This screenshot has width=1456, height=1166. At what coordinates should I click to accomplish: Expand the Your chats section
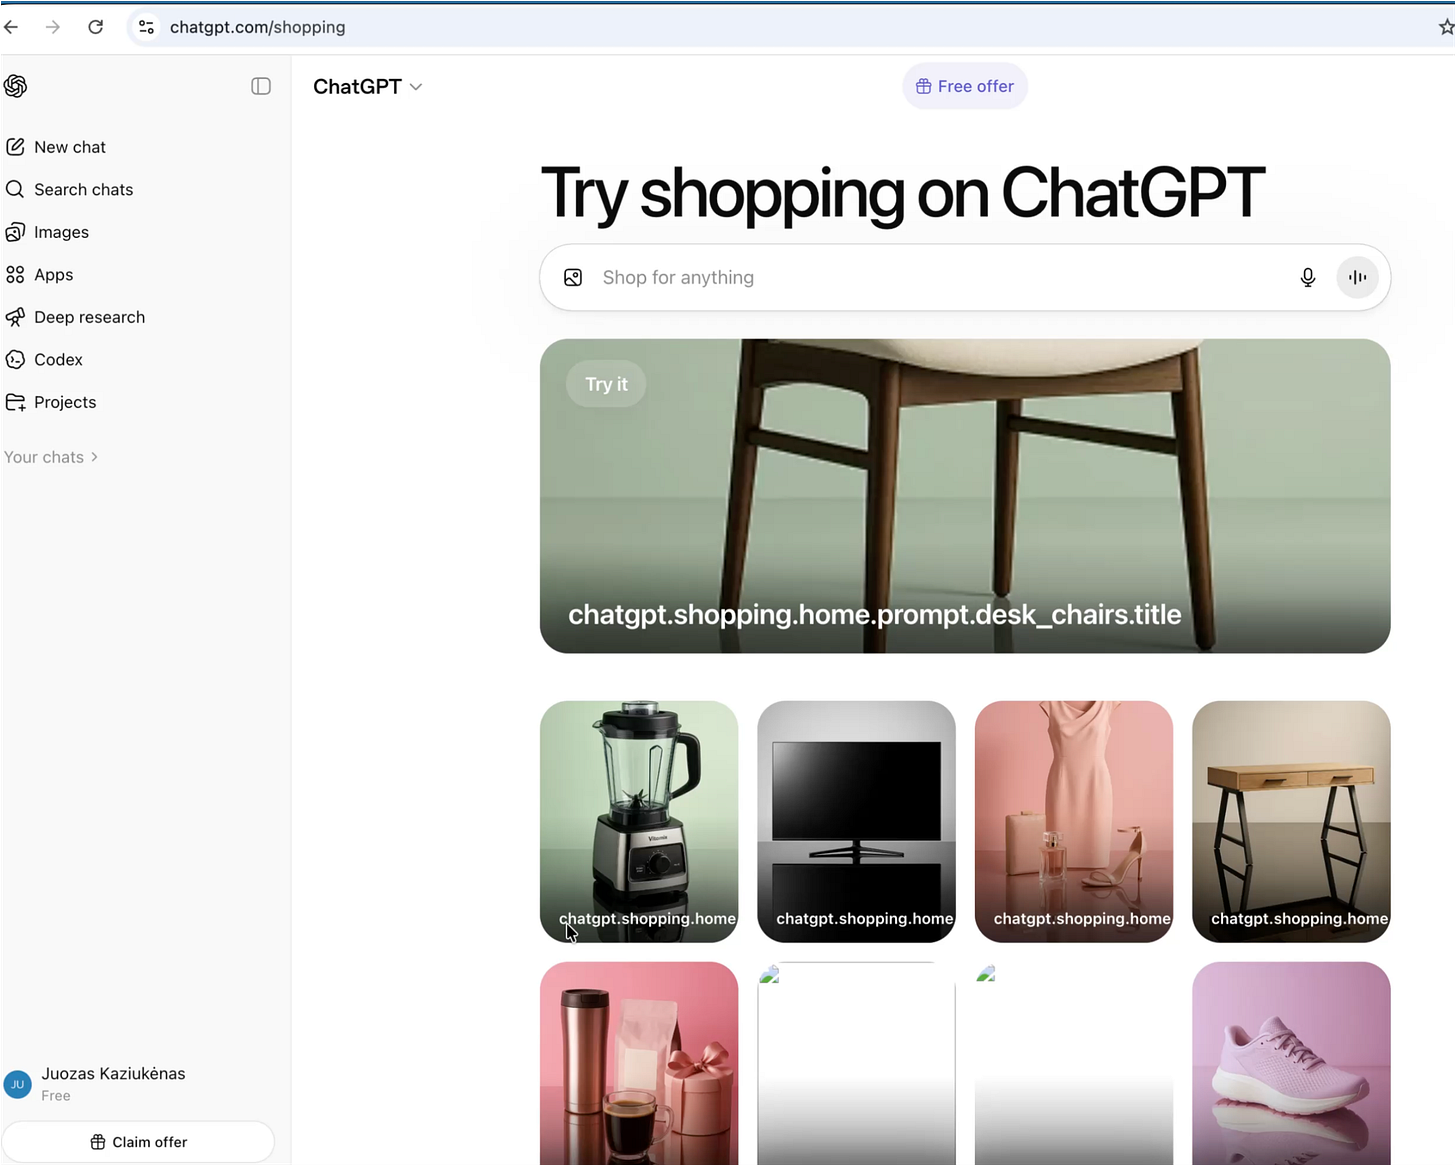click(51, 457)
